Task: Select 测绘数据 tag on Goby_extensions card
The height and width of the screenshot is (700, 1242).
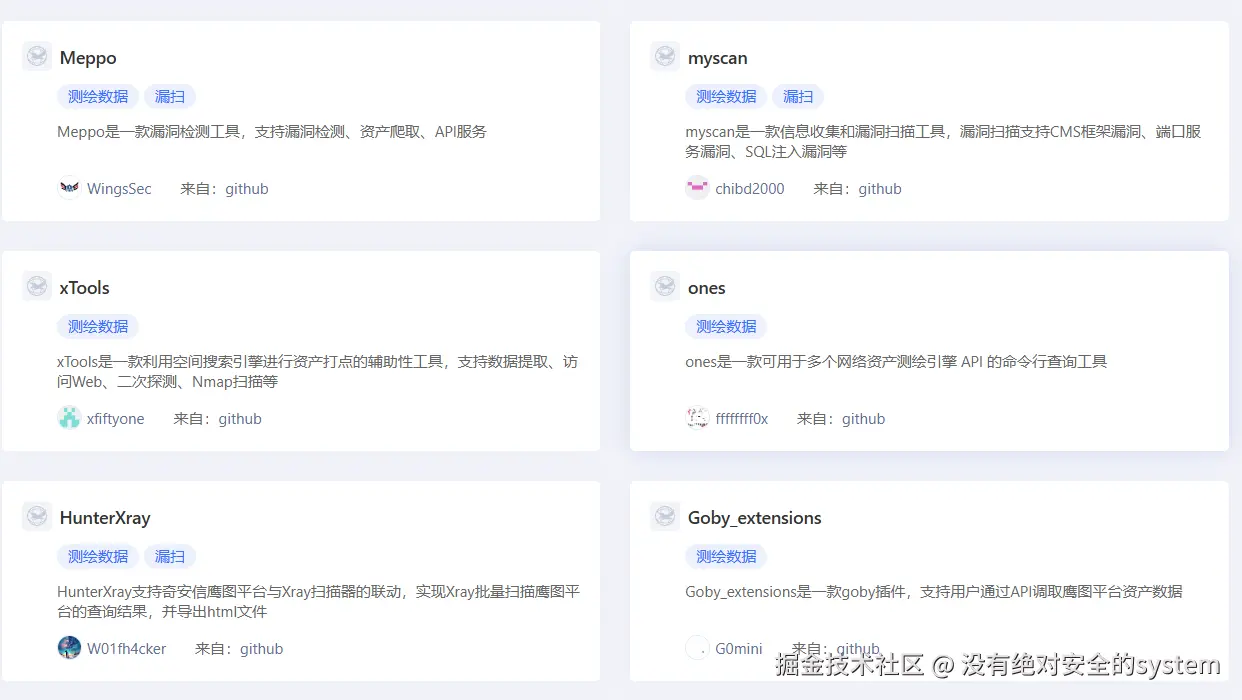Action: (726, 556)
